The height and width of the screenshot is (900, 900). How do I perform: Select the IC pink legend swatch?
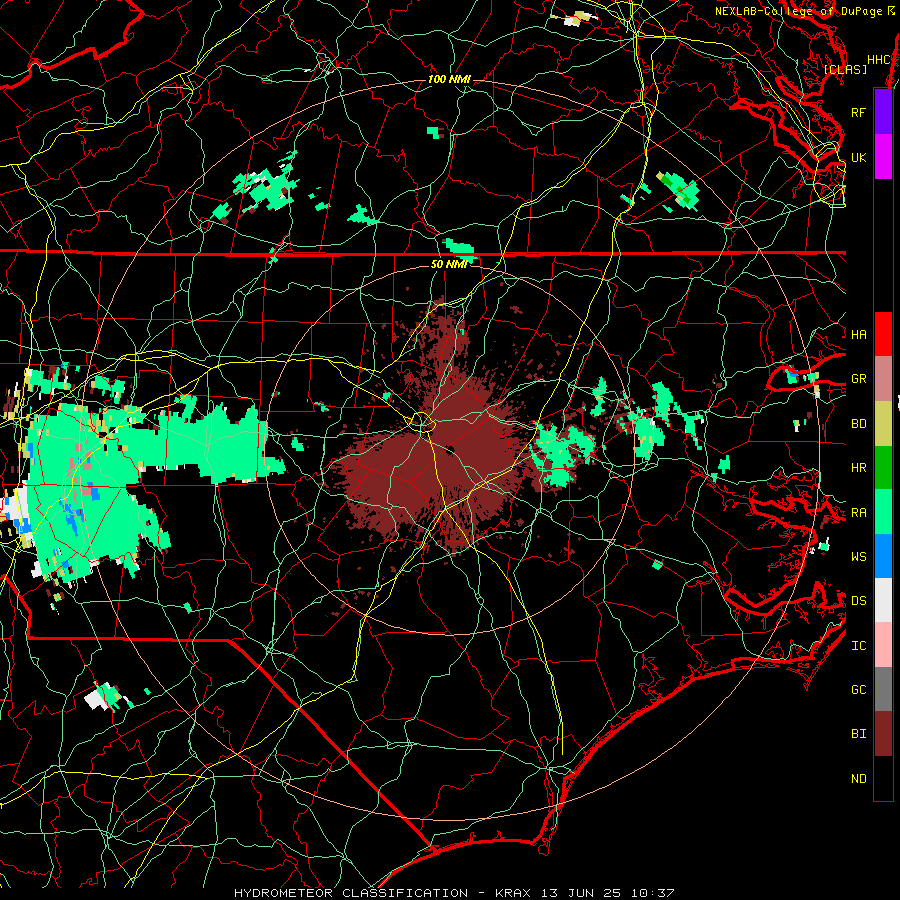[883, 645]
